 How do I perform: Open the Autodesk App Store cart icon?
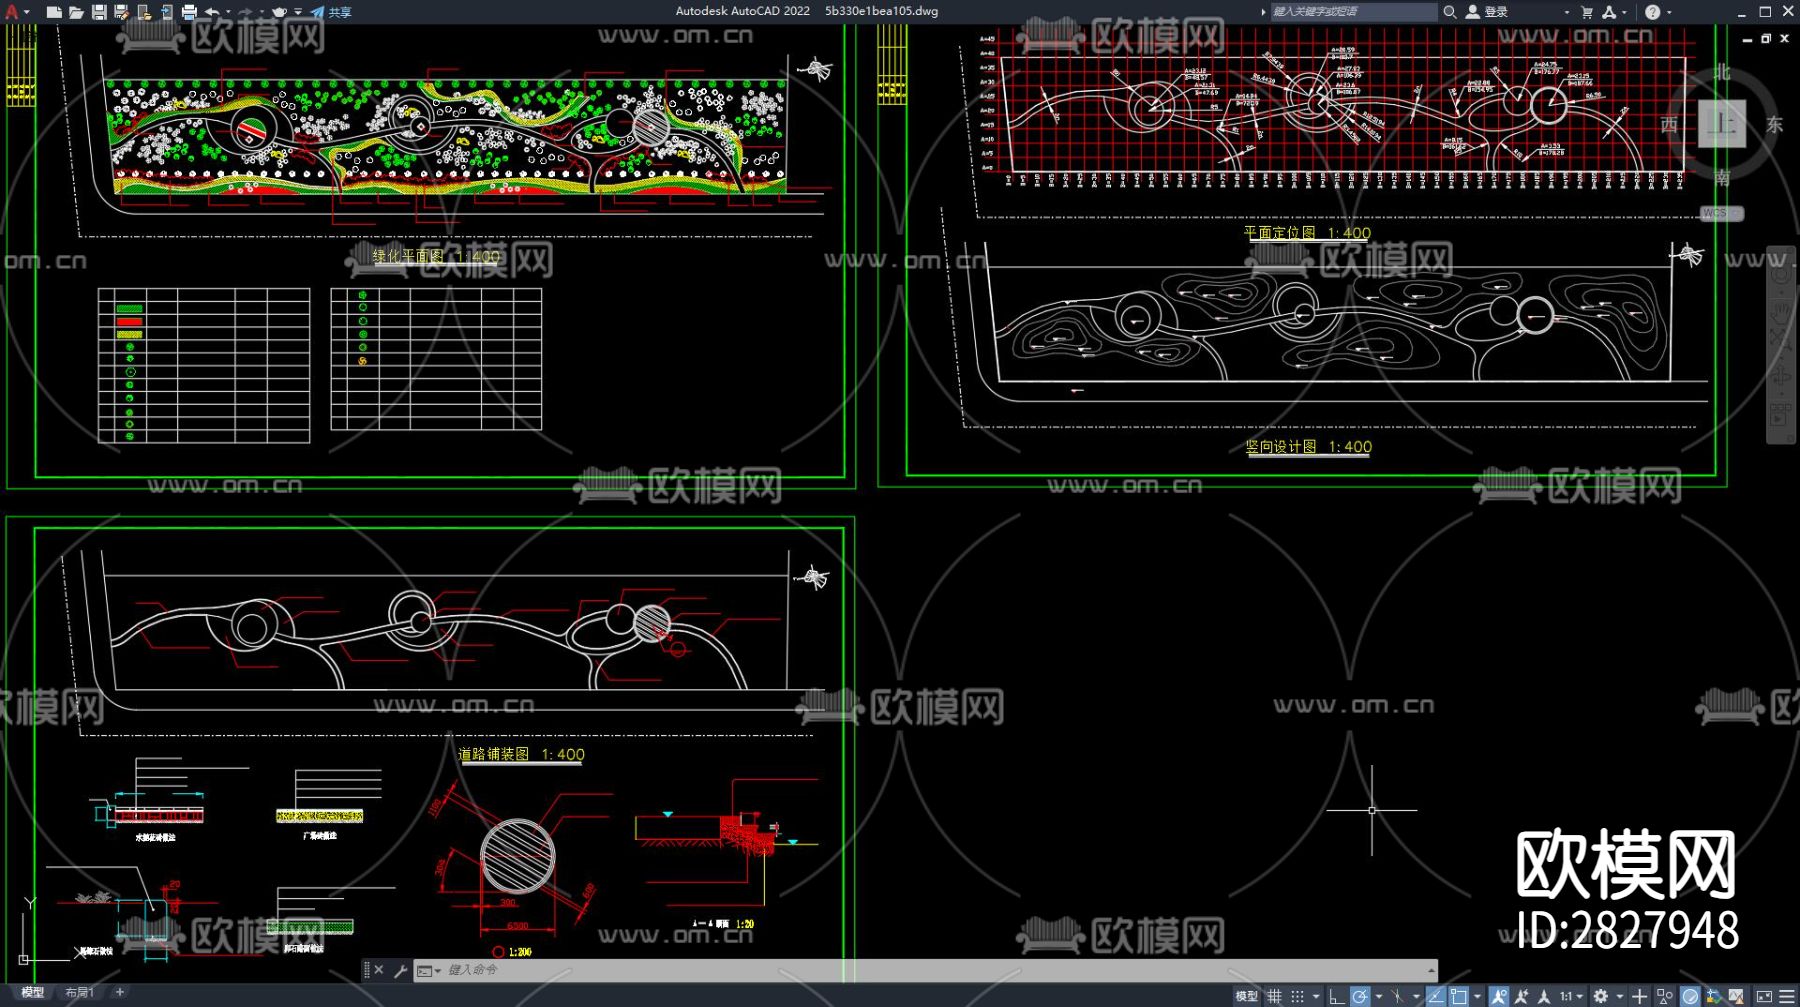[x=1587, y=12]
